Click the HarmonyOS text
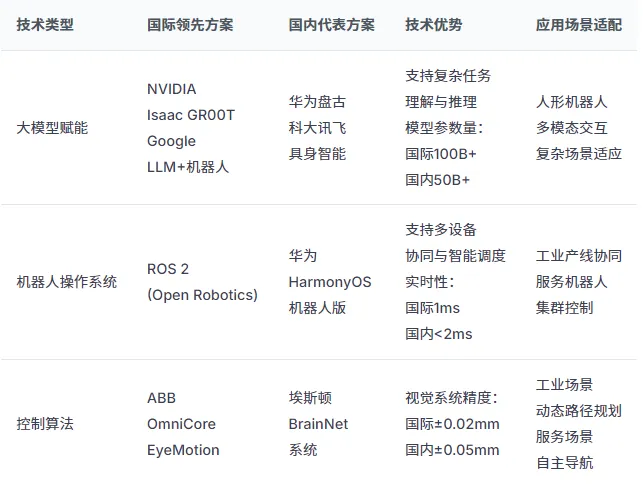This screenshot has width=643, height=498. tap(330, 282)
